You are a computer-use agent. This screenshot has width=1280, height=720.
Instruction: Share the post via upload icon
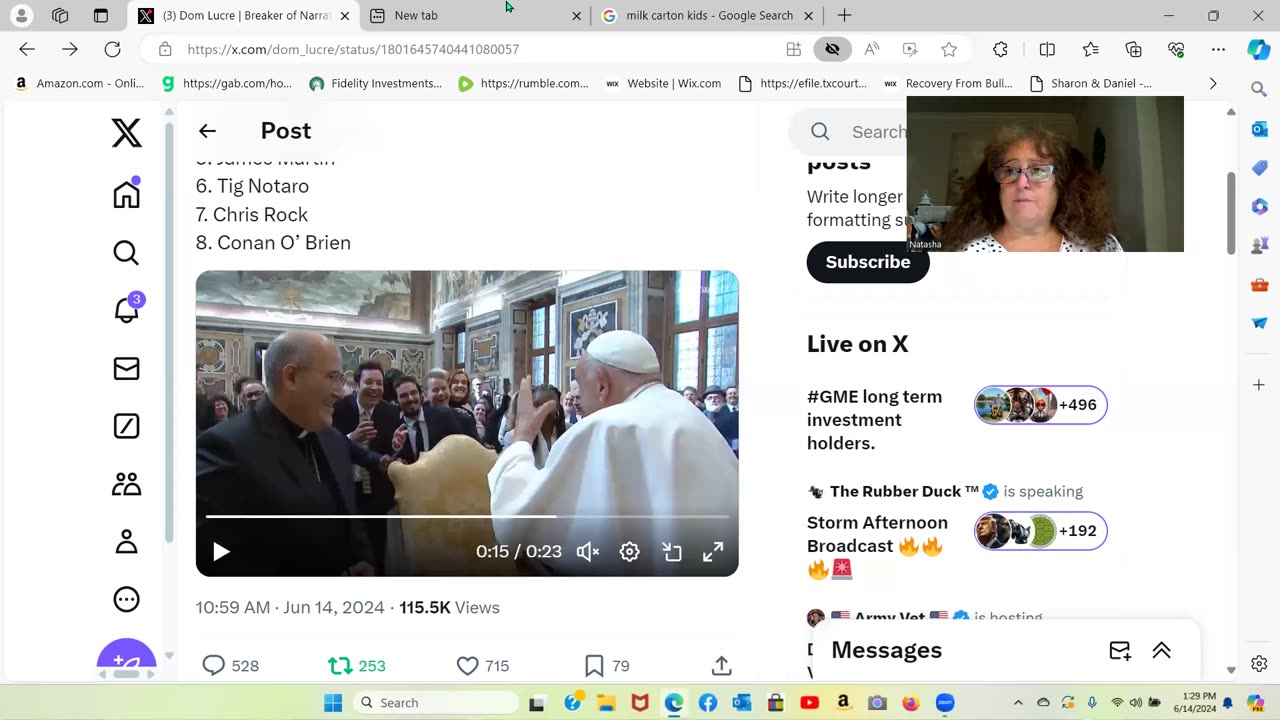[722, 666]
